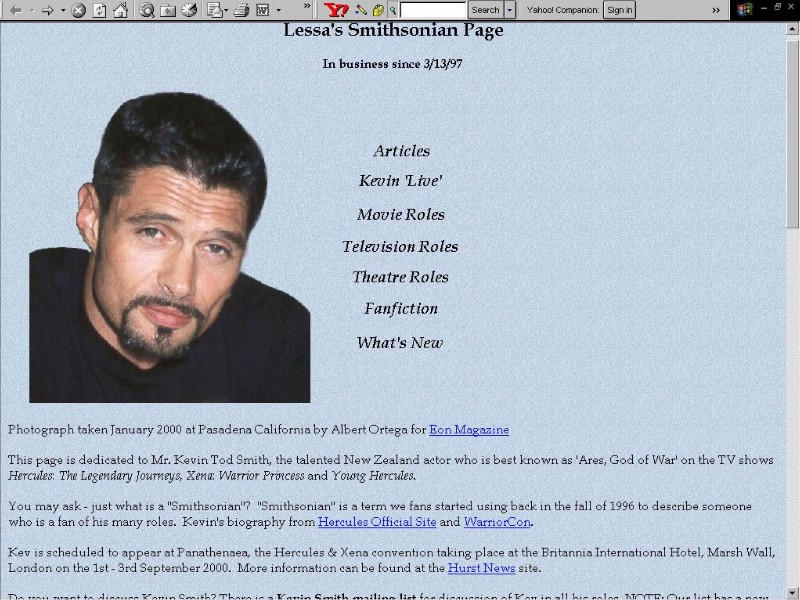
Task: Click the browser Back arrow button
Action: click(15, 10)
